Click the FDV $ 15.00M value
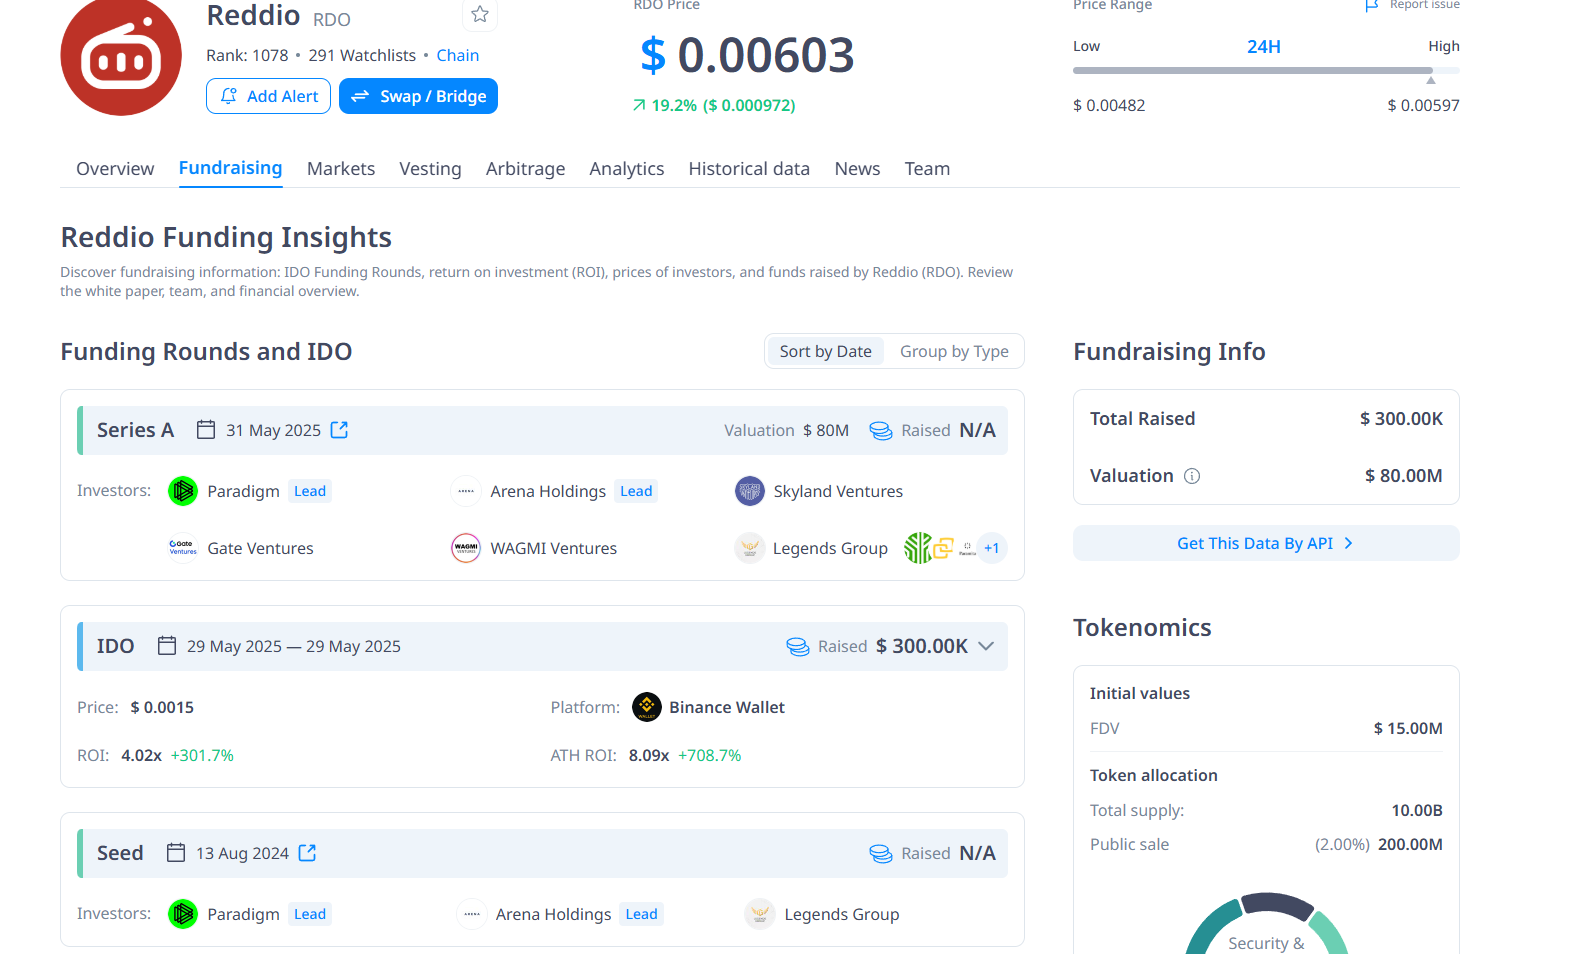The width and height of the screenshot is (1576, 954). (1408, 728)
